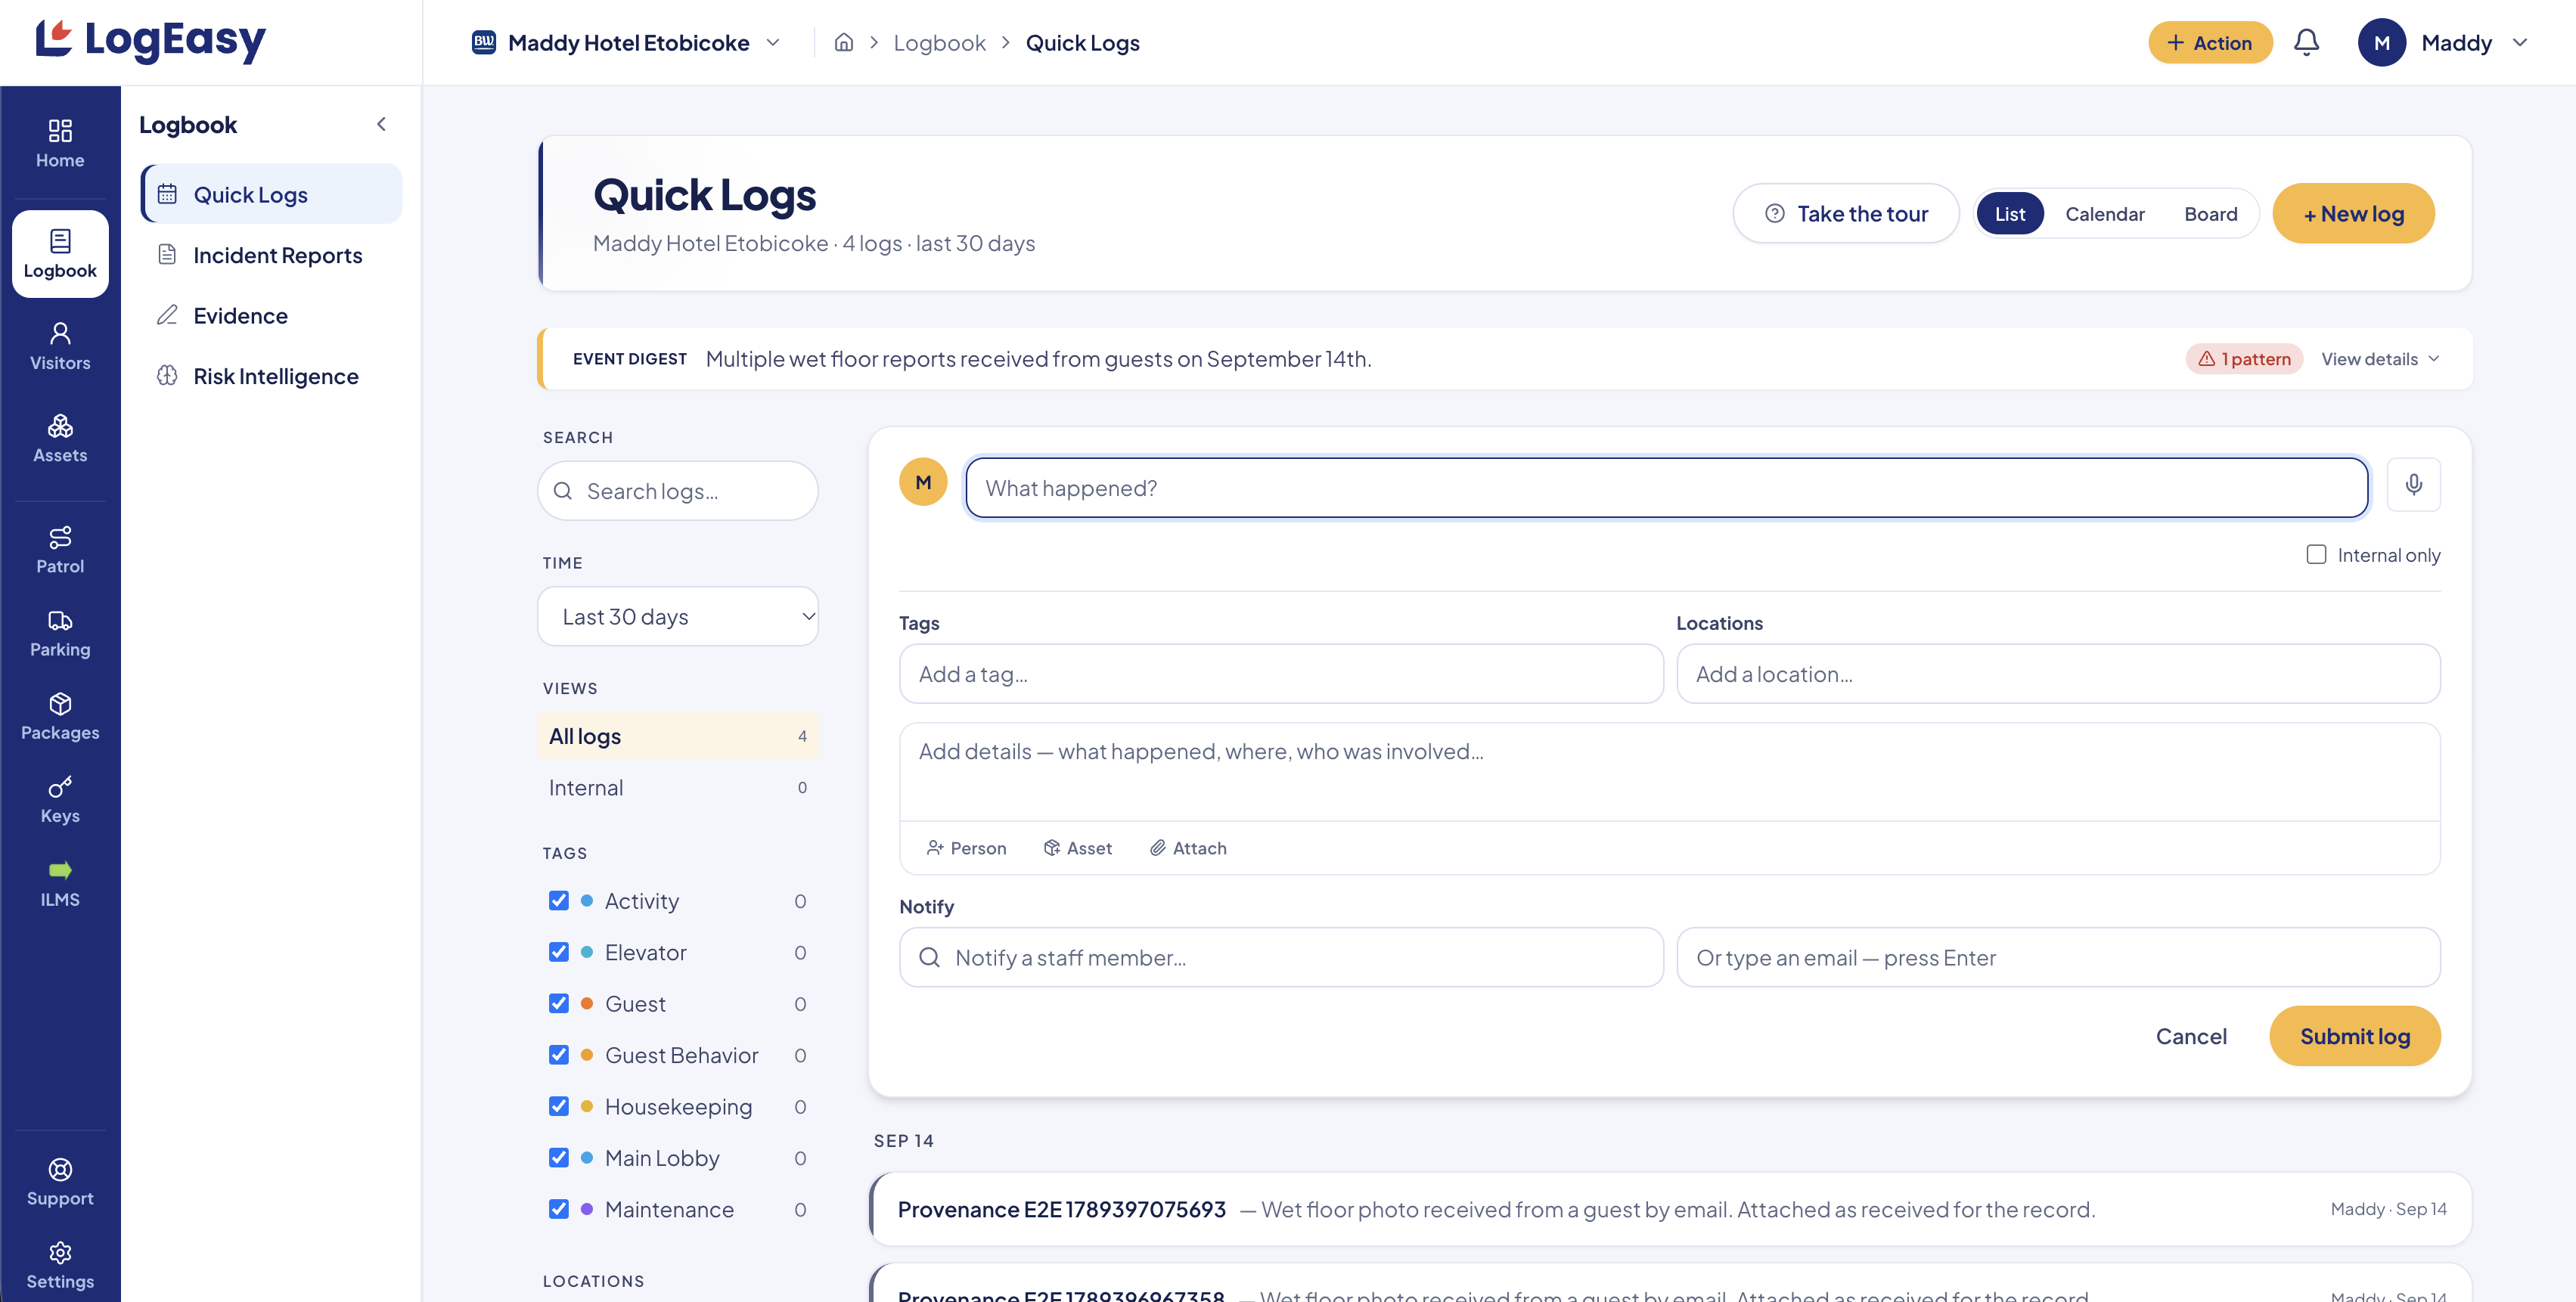Open Incident Reports in Logbook menu

(x=272, y=255)
